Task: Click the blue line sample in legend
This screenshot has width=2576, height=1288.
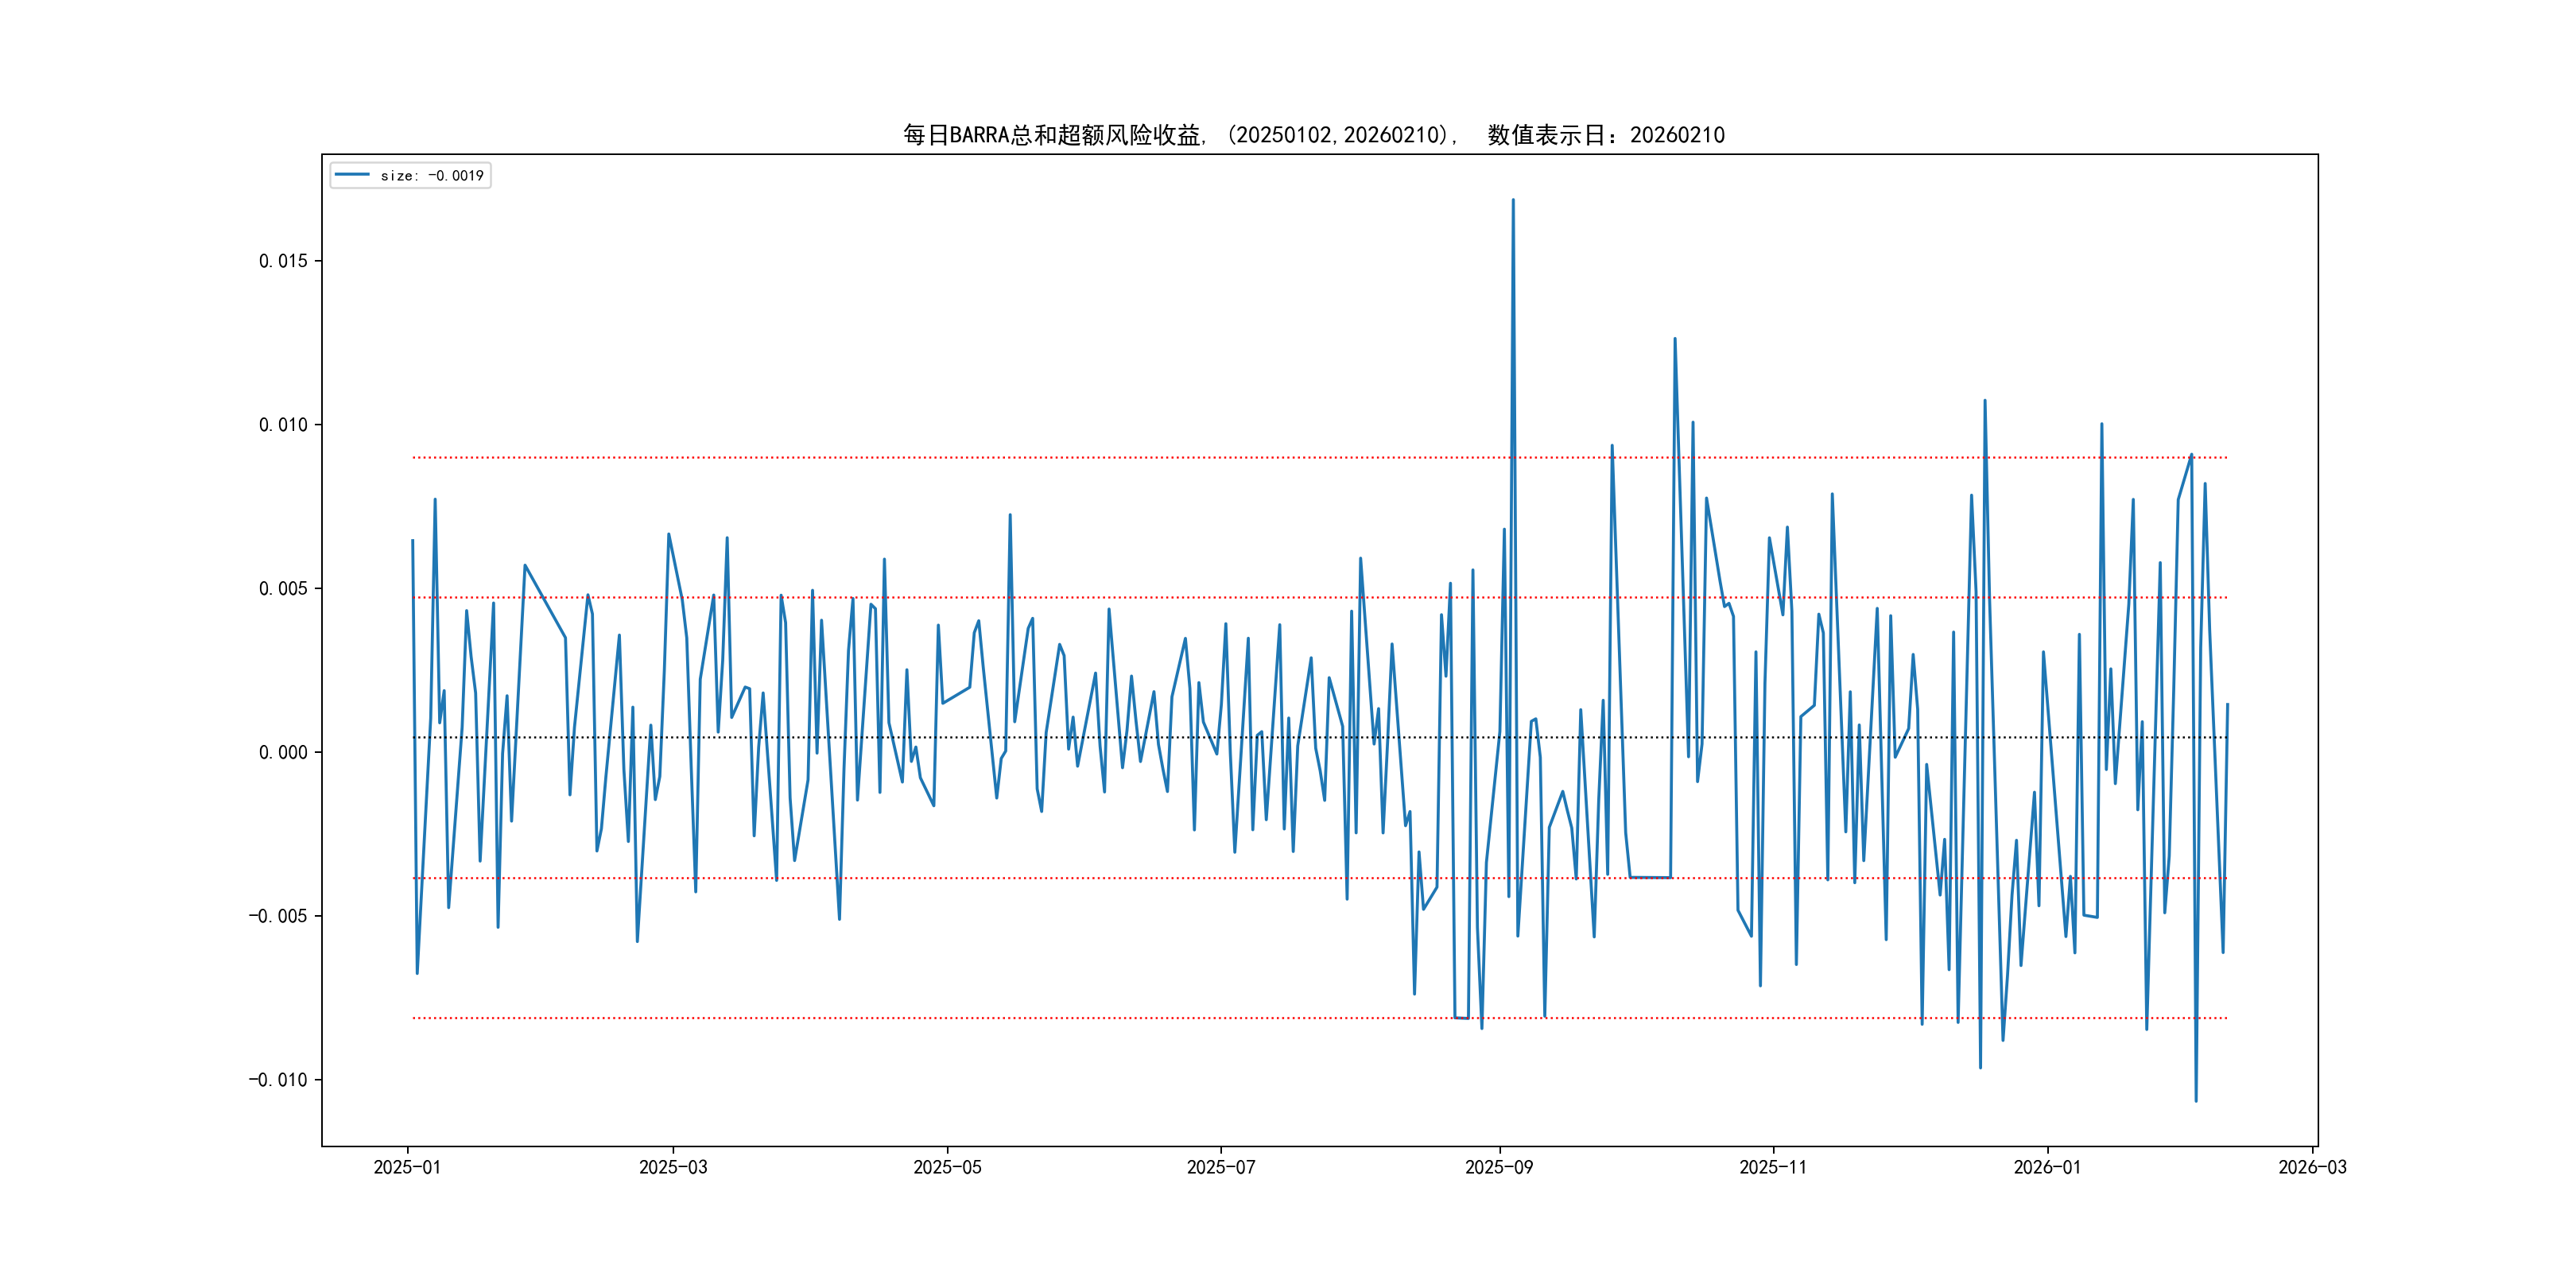Action: (x=352, y=175)
